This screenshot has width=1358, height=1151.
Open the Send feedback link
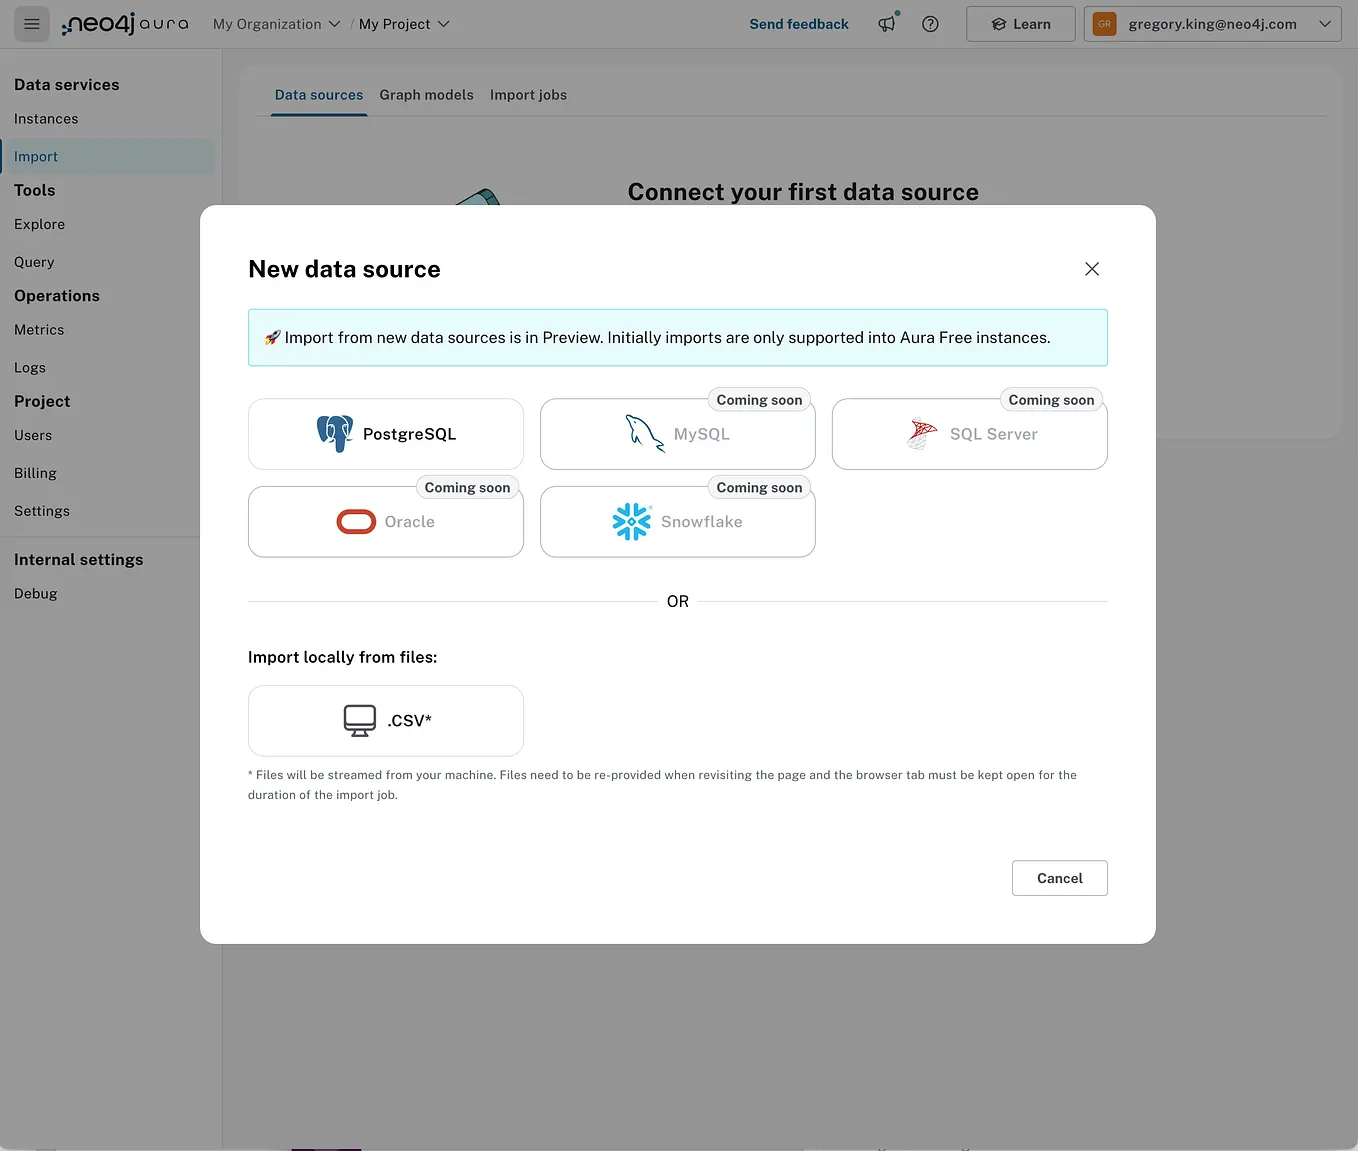(799, 23)
